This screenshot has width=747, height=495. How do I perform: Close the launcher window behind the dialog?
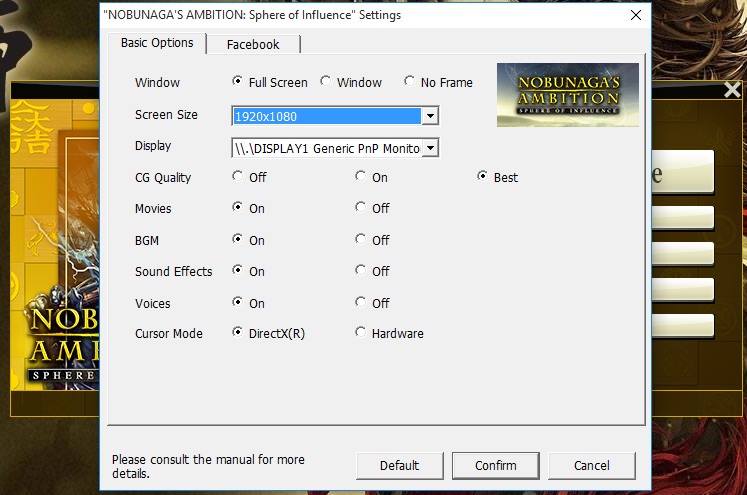(732, 90)
